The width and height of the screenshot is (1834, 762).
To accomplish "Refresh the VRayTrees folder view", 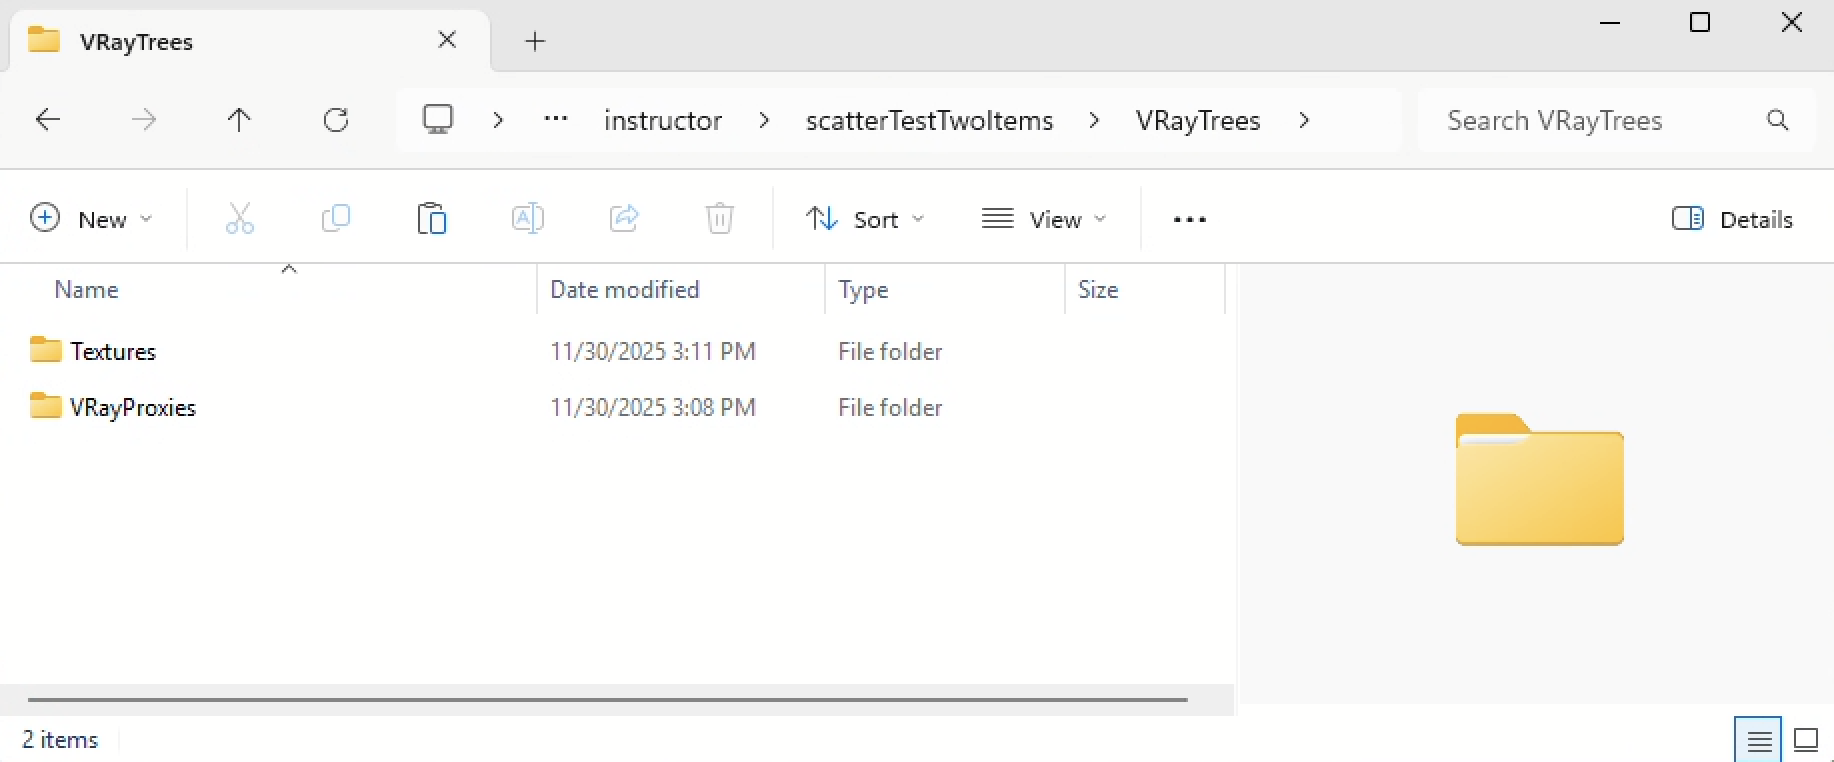I will coord(336,121).
